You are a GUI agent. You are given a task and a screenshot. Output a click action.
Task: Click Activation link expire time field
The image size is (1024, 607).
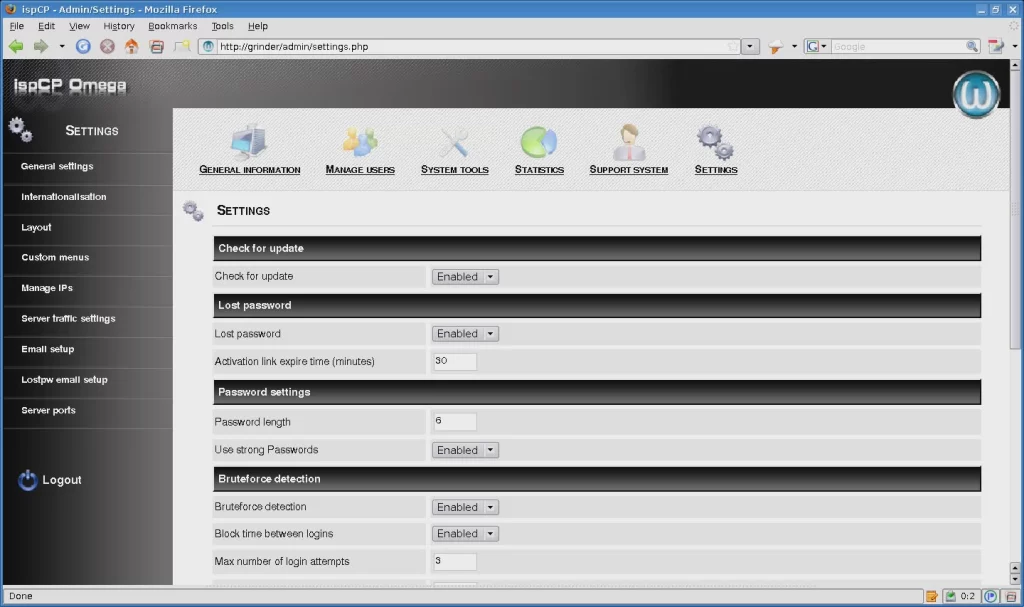pyautogui.click(x=455, y=361)
